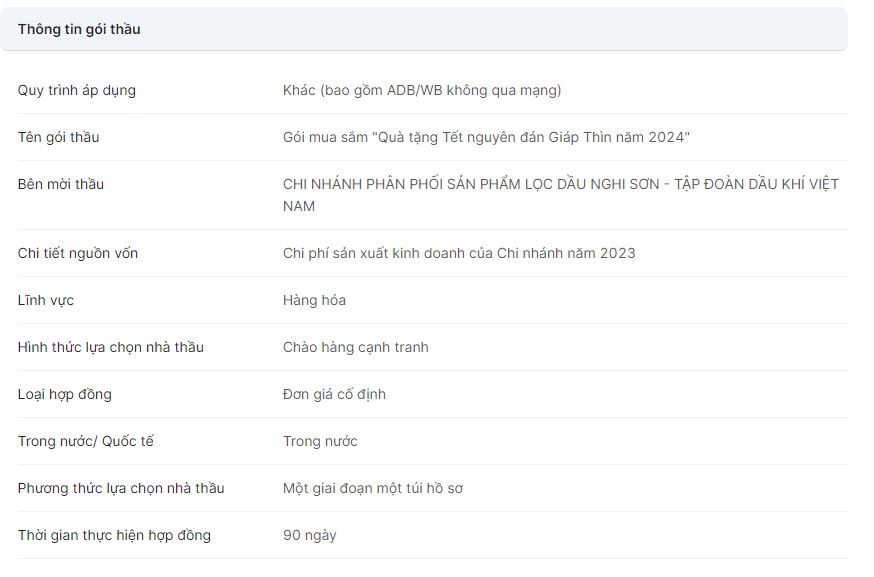The width and height of the screenshot is (874, 577).
Task: Click the "Loại hợp đồng" label
Action: (x=65, y=394)
